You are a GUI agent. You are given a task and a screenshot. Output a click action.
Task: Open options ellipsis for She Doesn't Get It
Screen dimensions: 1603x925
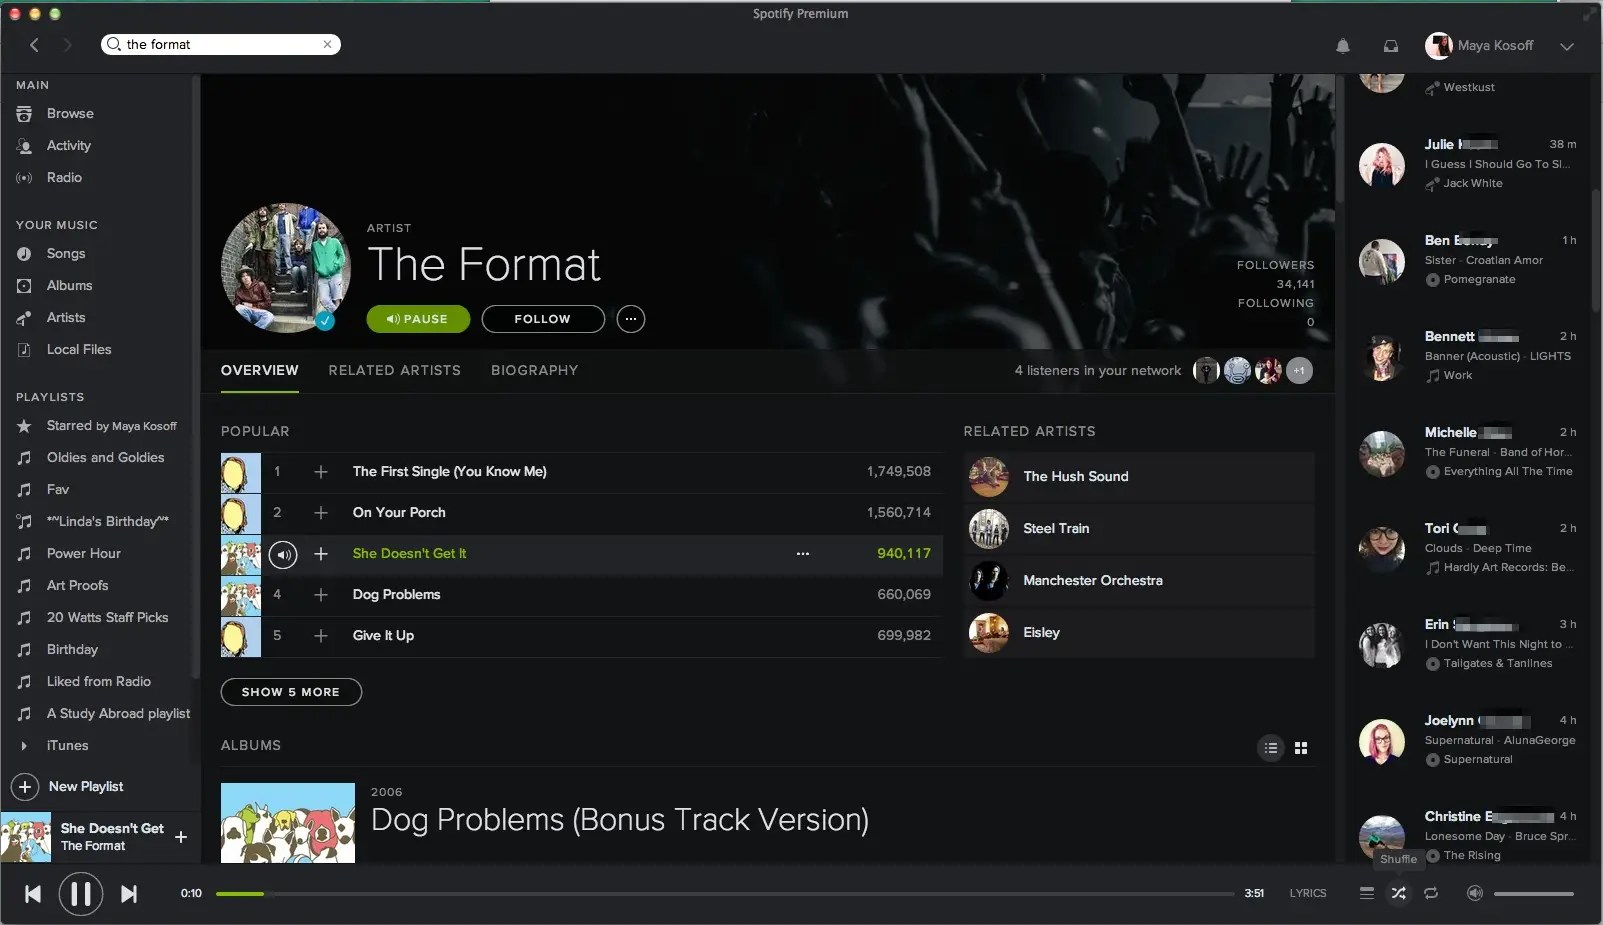803,553
